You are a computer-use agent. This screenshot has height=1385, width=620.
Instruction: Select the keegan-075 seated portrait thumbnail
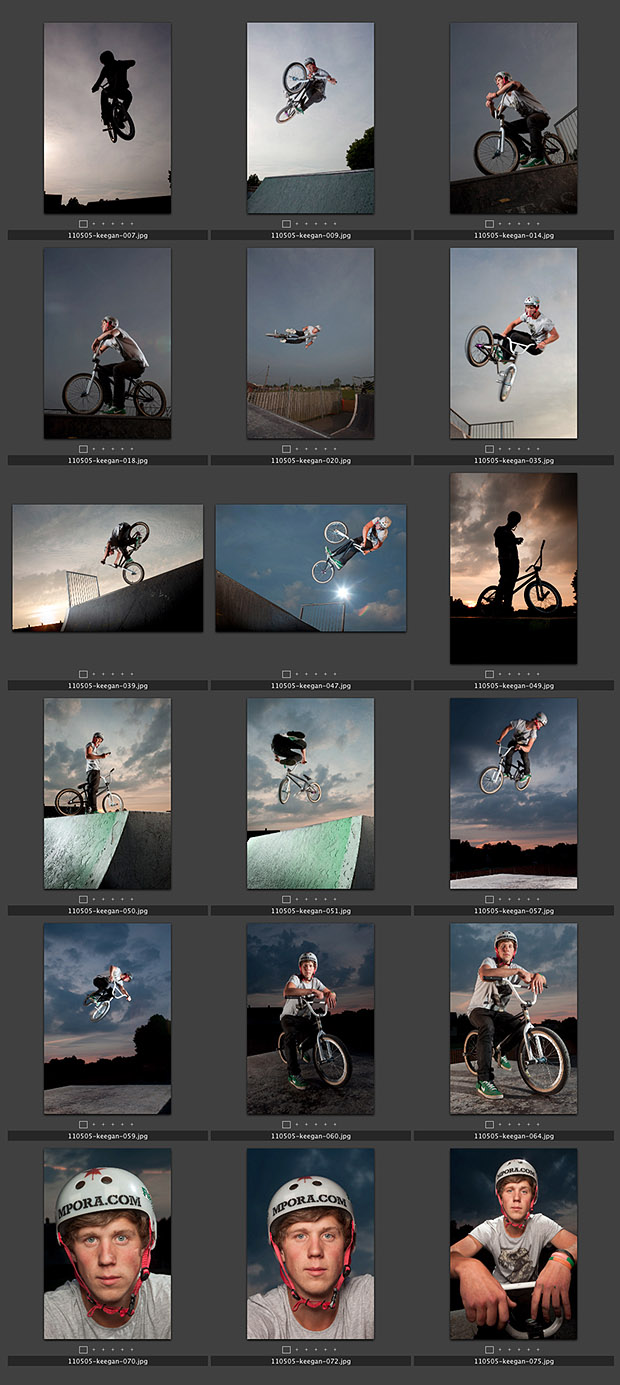(x=513, y=1243)
